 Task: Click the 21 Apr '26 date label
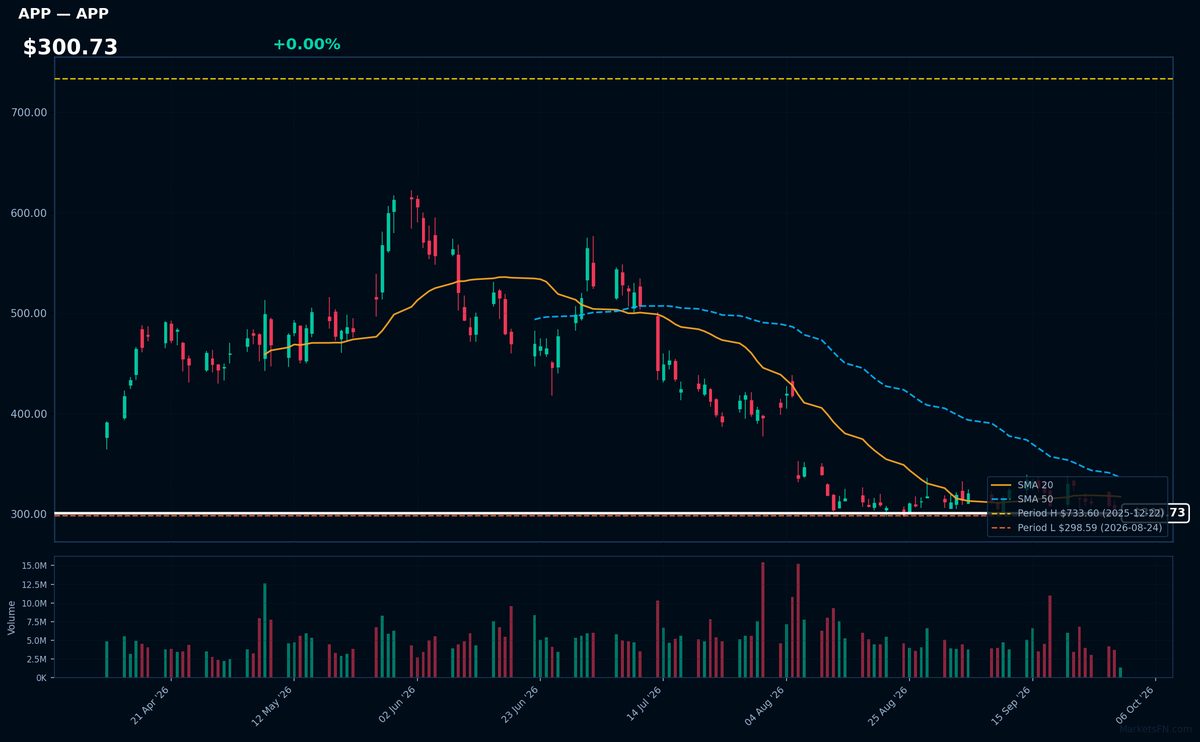[150, 704]
